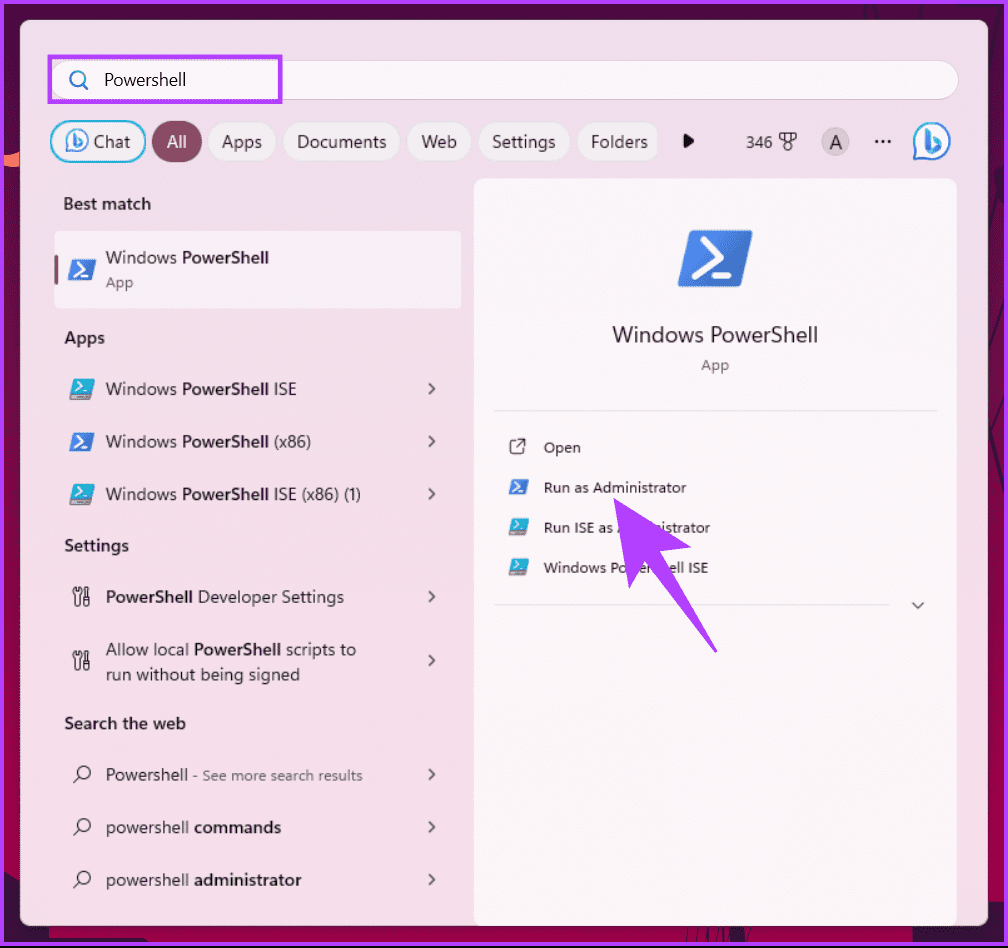
Task: Expand Windows PowerShell (x86) result chevron
Action: point(431,442)
